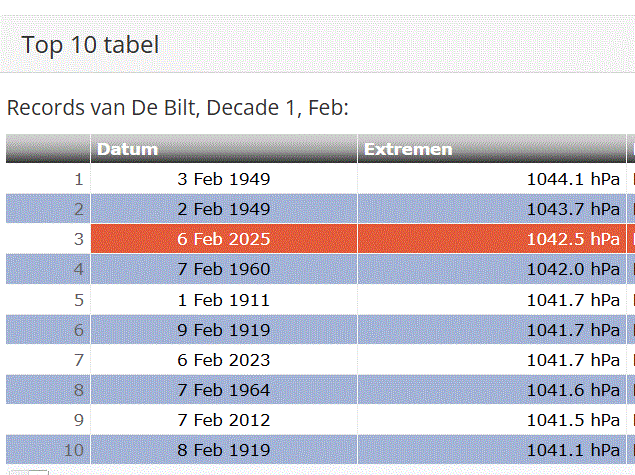
Task: Select the 1043.7 hPa value
Action: (573, 210)
